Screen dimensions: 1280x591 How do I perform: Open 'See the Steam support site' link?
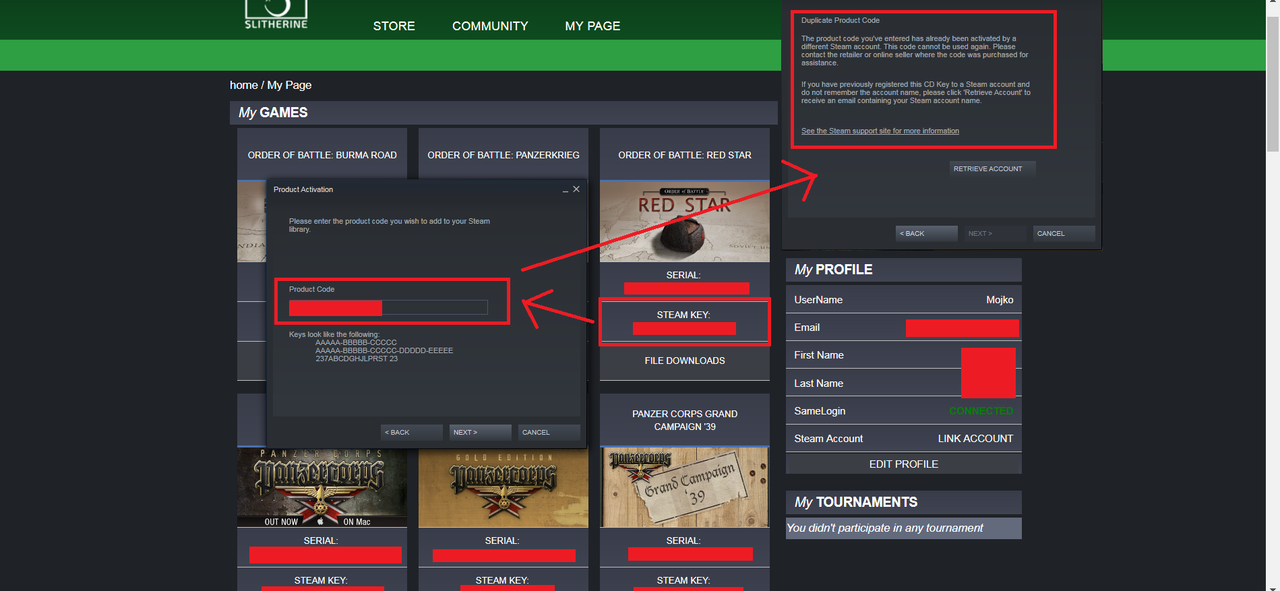[x=880, y=131]
